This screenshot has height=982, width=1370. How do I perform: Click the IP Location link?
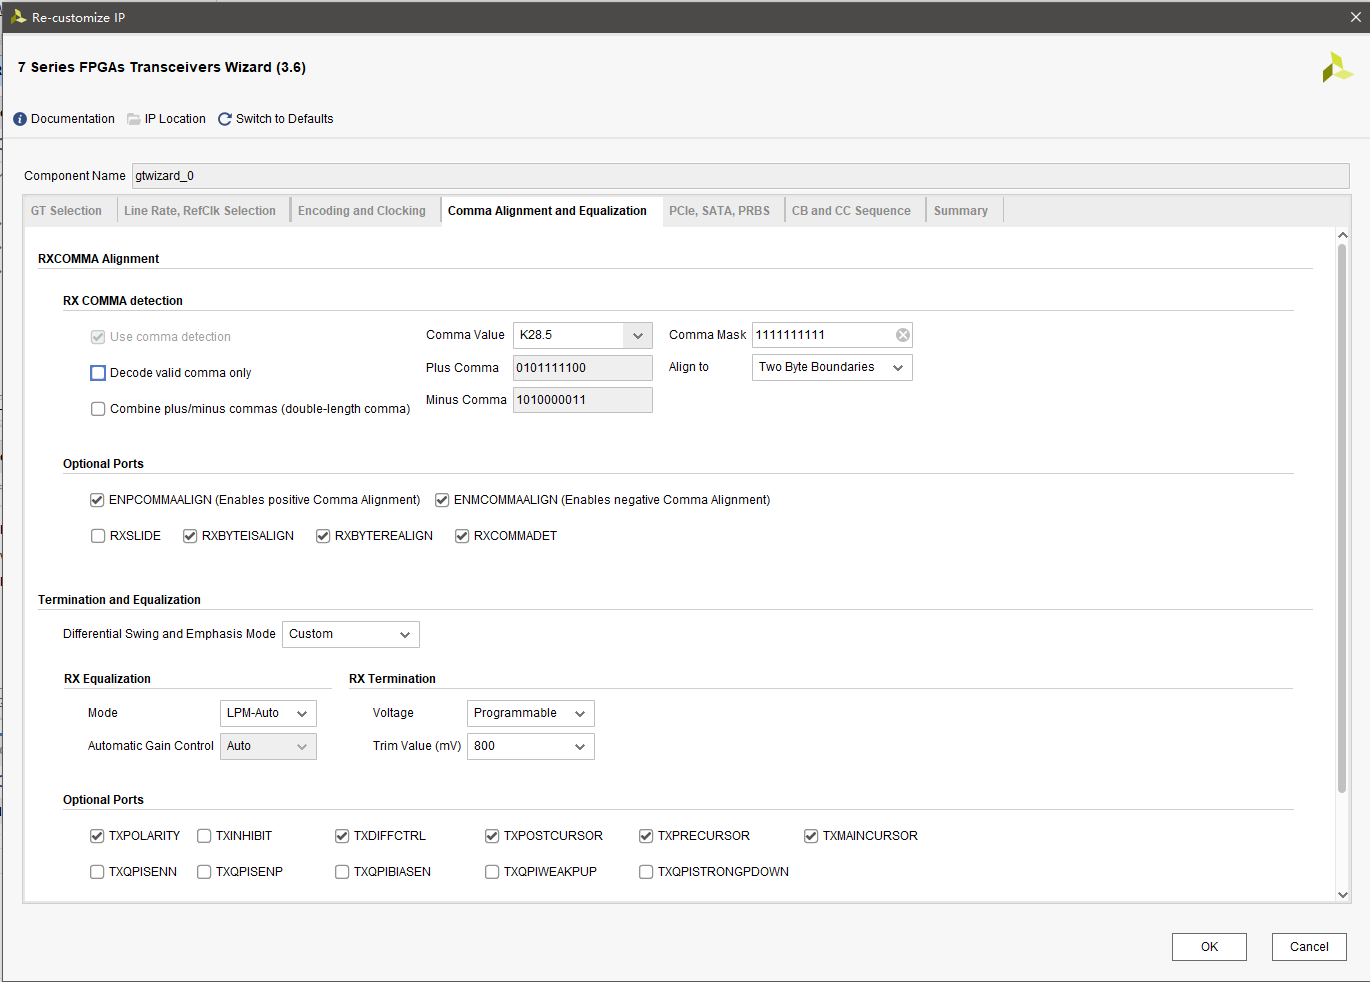pos(175,119)
